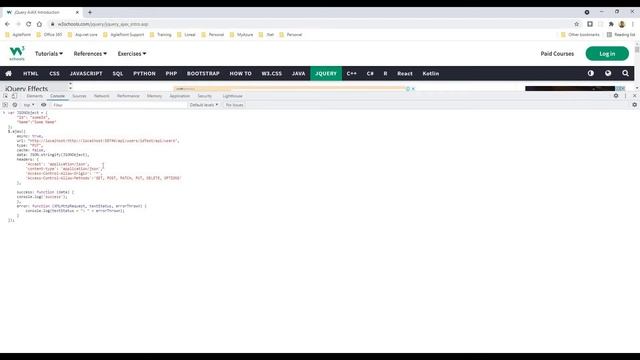Open the JAVASCRIPT tutorial link
This screenshot has height=360, width=640.
(x=86, y=73)
